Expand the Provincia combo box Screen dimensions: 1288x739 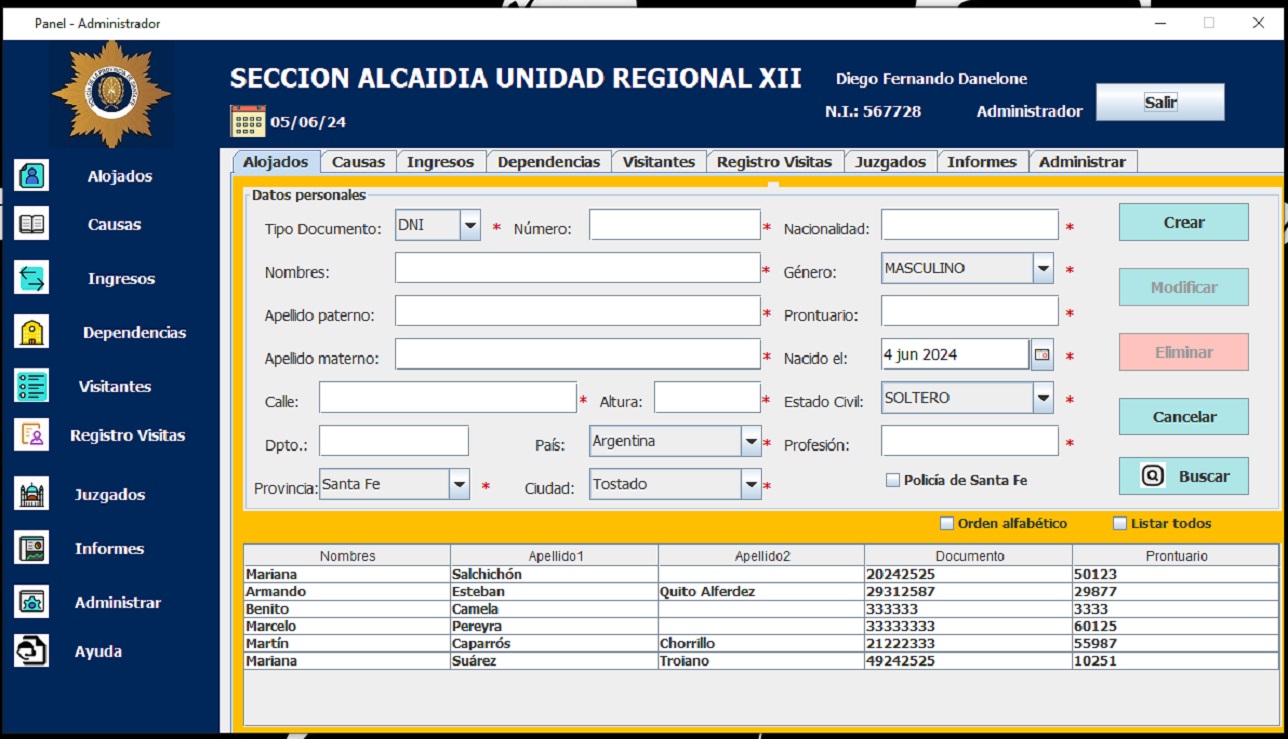pos(459,485)
